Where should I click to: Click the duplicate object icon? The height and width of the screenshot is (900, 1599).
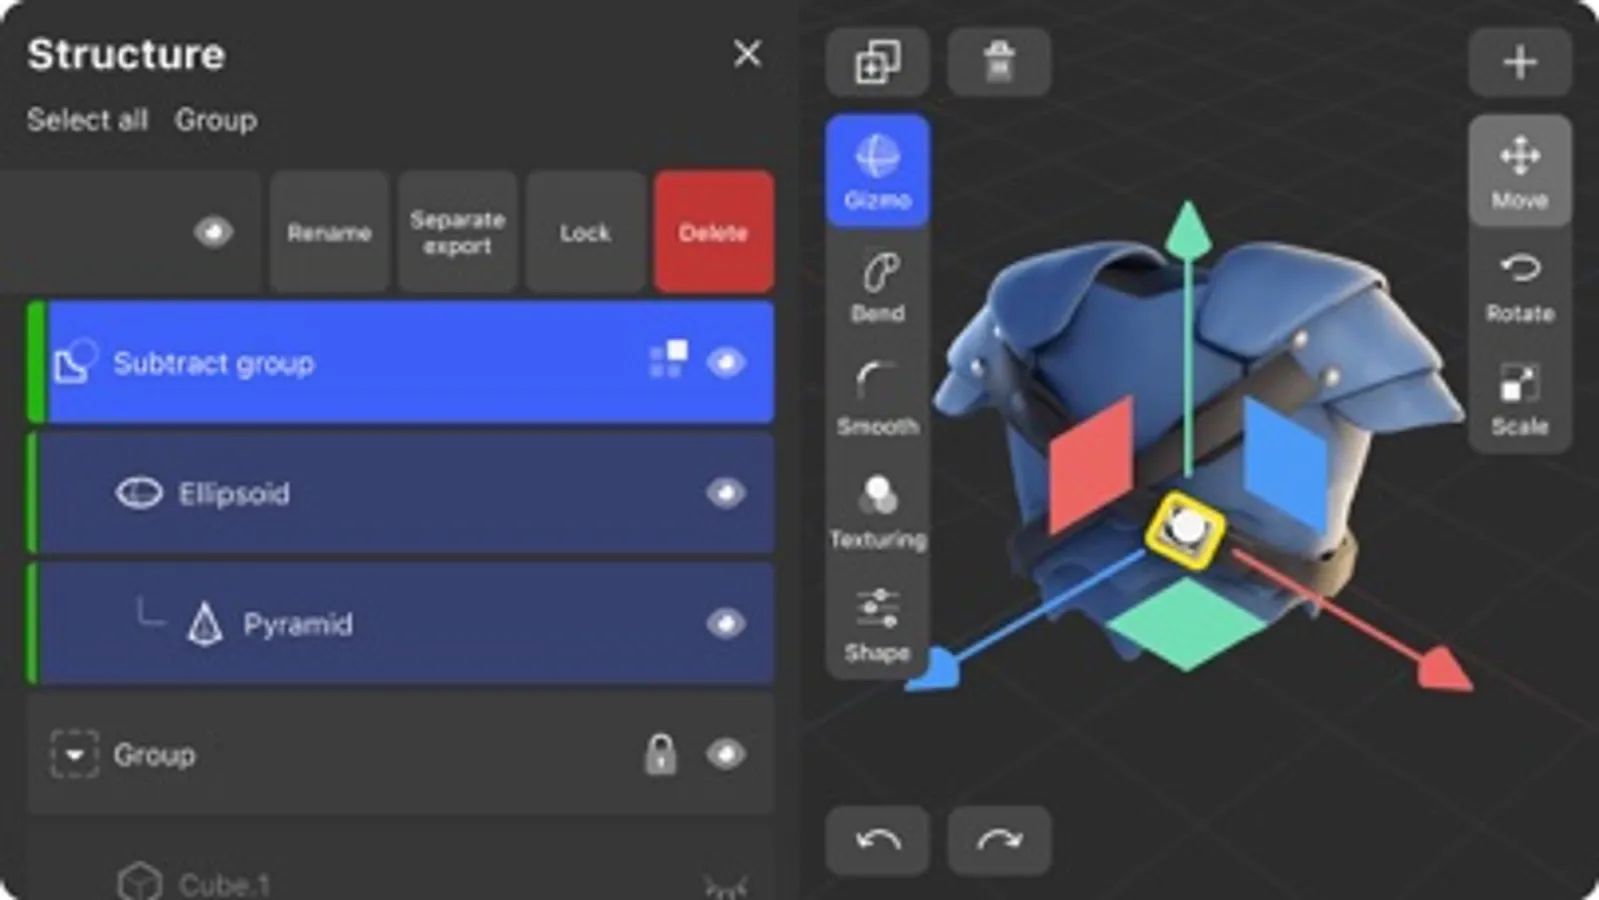tap(877, 62)
